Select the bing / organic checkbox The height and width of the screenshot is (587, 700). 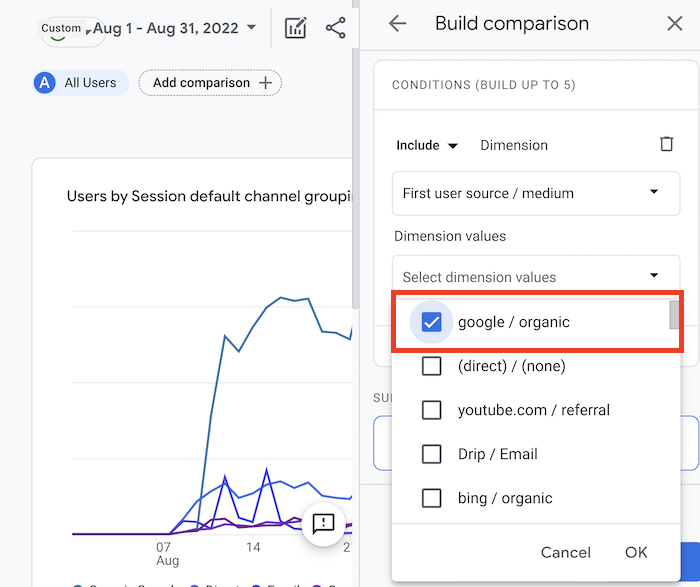432,498
